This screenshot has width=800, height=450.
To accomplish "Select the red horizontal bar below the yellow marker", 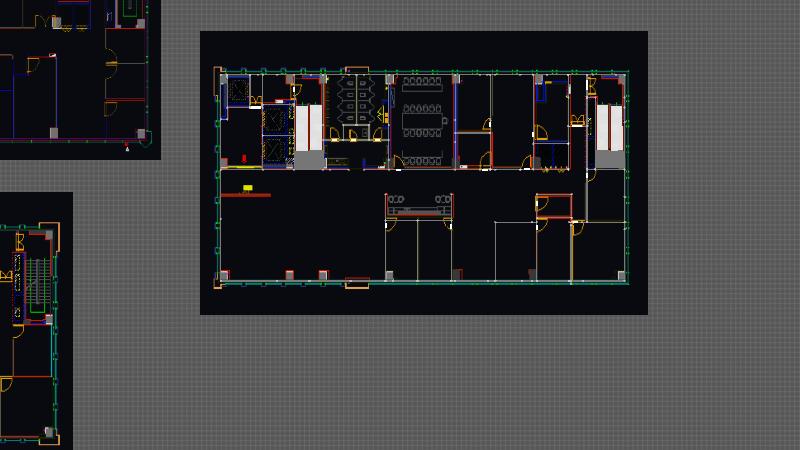I will click(x=245, y=195).
